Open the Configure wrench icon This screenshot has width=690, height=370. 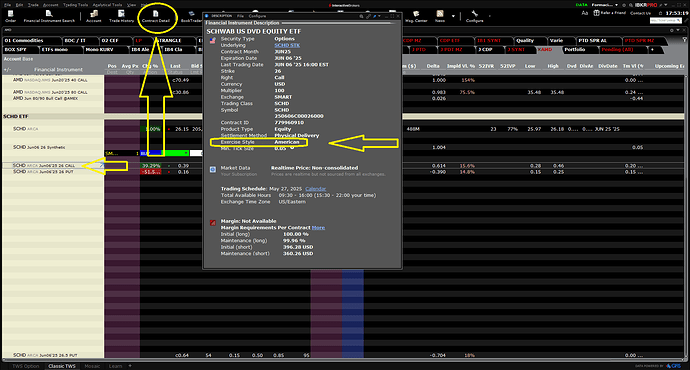[x=474, y=16]
